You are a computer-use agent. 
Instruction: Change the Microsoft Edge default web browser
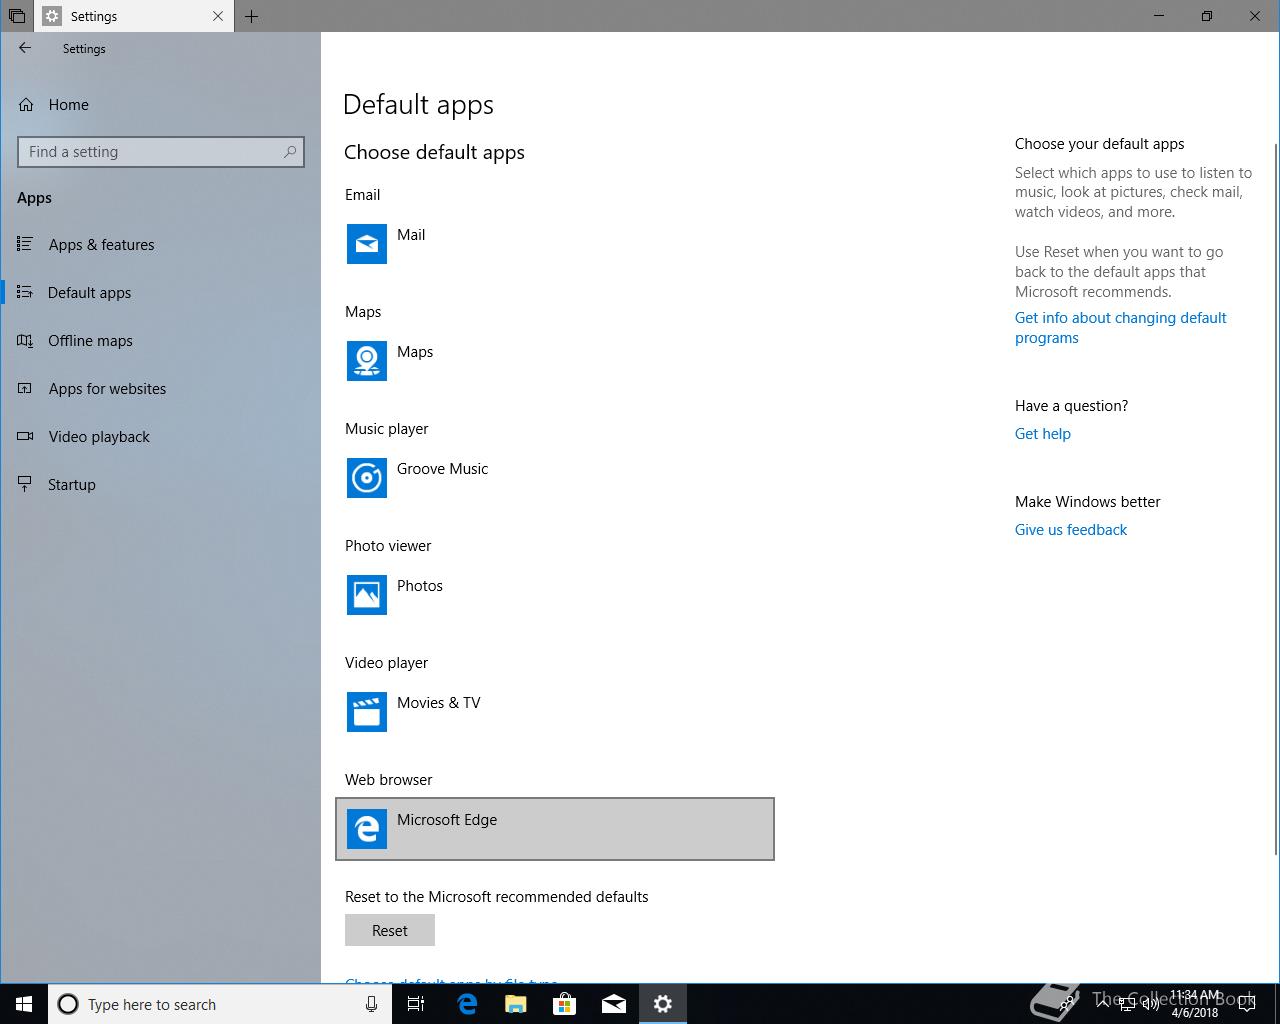[x=555, y=829]
